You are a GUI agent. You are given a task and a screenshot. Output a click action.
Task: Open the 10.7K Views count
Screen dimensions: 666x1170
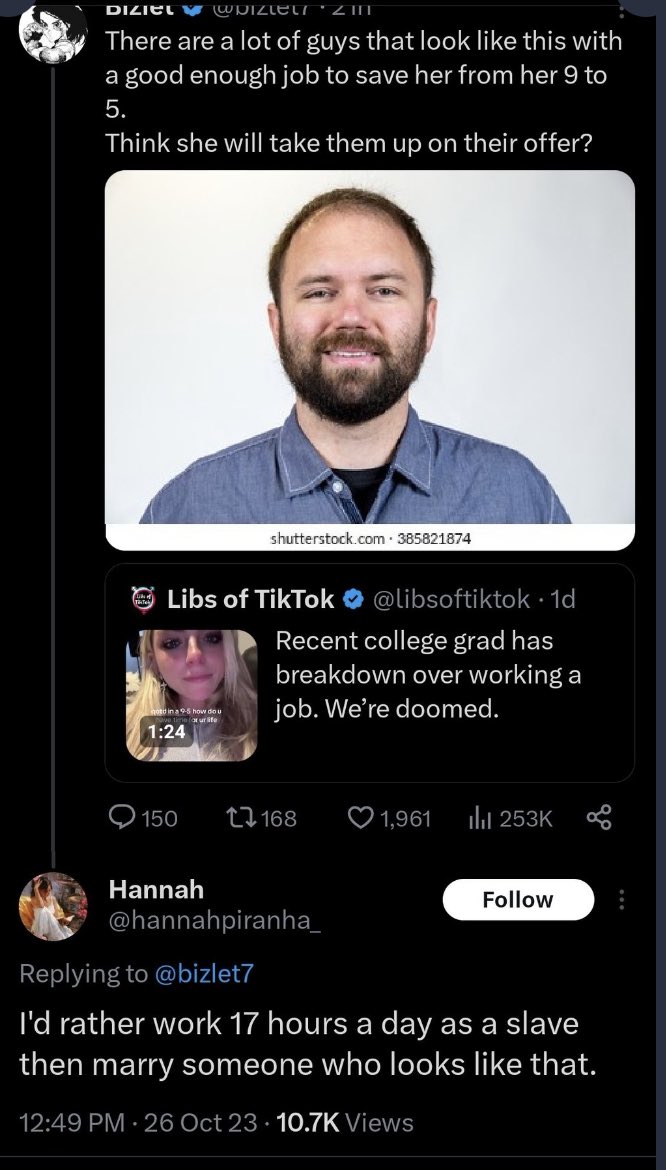click(x=345, y=1122)
